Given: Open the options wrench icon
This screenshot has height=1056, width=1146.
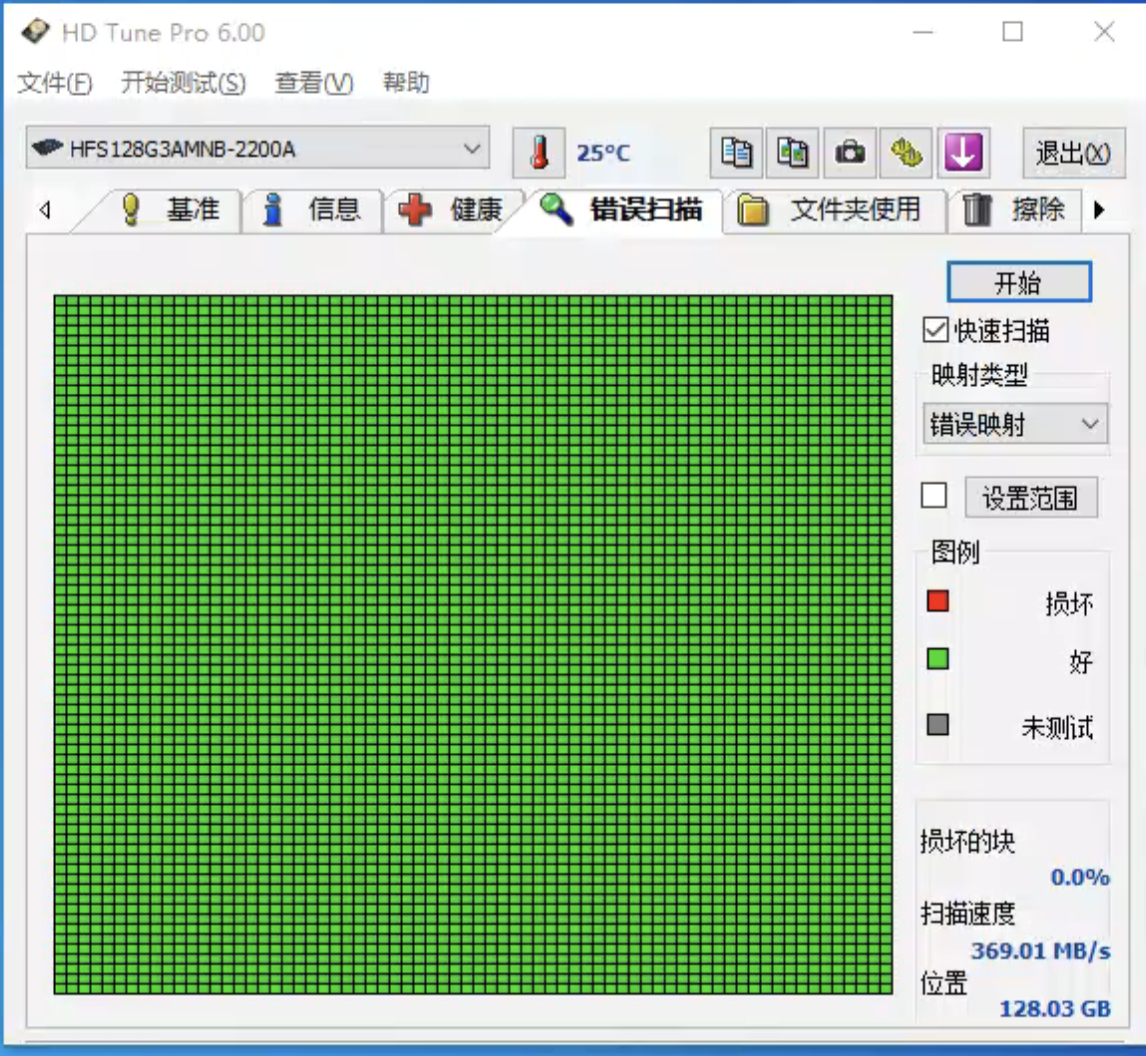Looking at the screenshot, I should pos(906,153).
